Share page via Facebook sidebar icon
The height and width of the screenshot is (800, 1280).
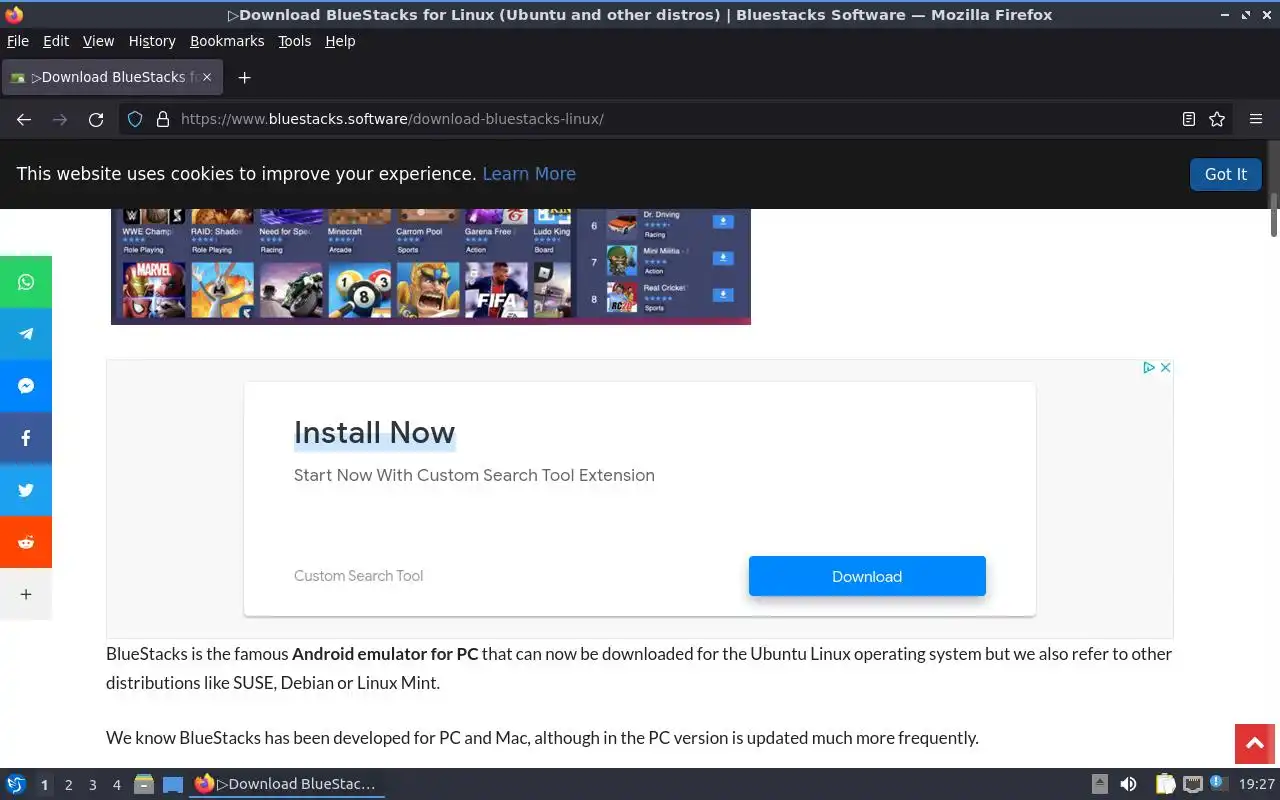point(26,438)
